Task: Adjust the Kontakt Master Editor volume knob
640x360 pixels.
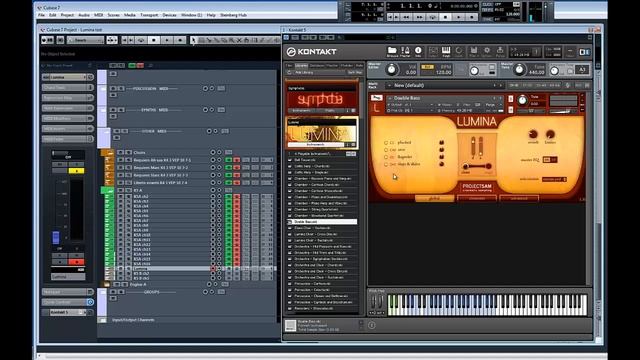Action: tap(391, 70)
